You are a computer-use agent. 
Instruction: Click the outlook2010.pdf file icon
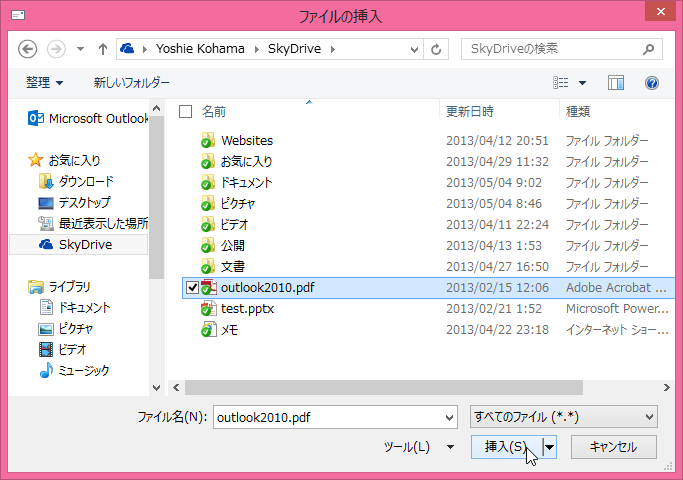point(209,287)
